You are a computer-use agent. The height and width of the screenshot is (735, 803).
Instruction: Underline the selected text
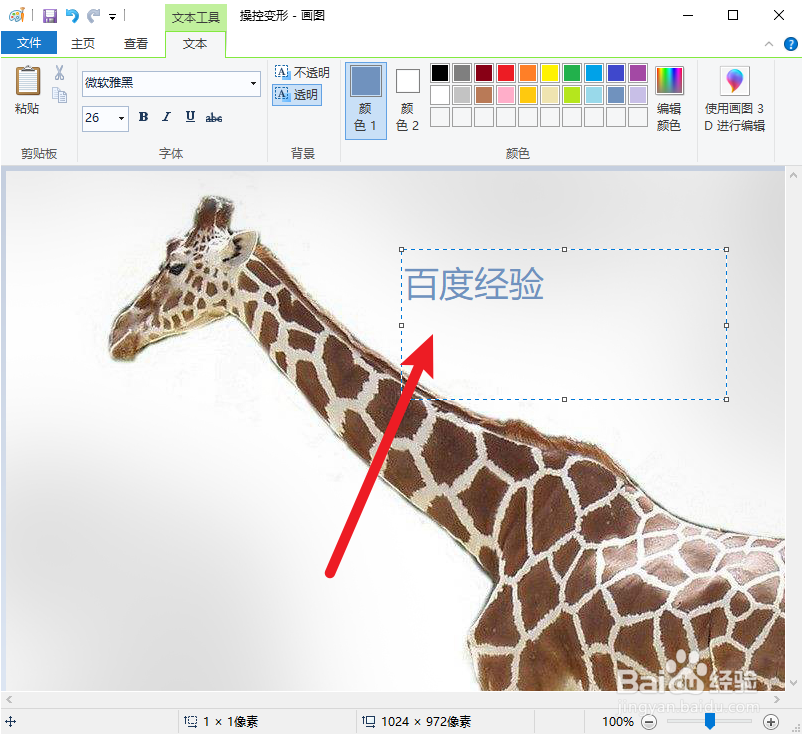(x=190, y=118)
